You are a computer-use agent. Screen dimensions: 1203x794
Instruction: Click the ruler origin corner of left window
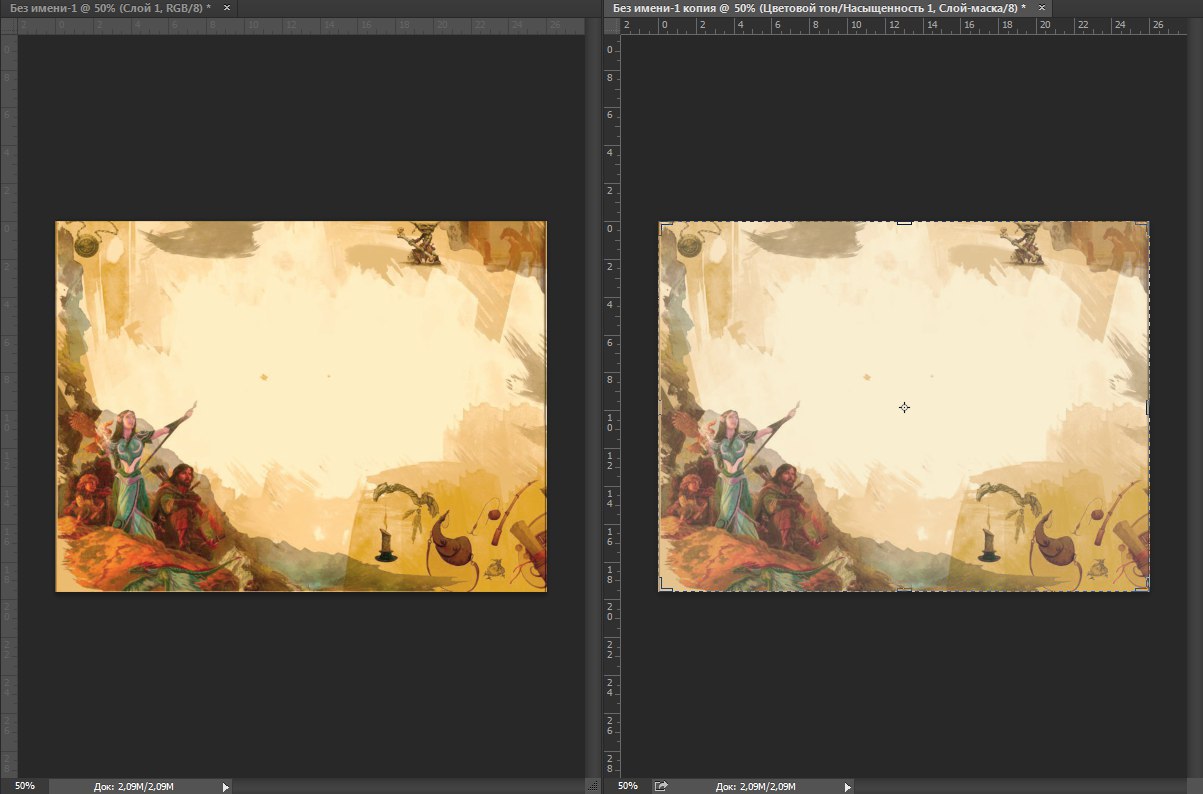click(x=9, y=25)
